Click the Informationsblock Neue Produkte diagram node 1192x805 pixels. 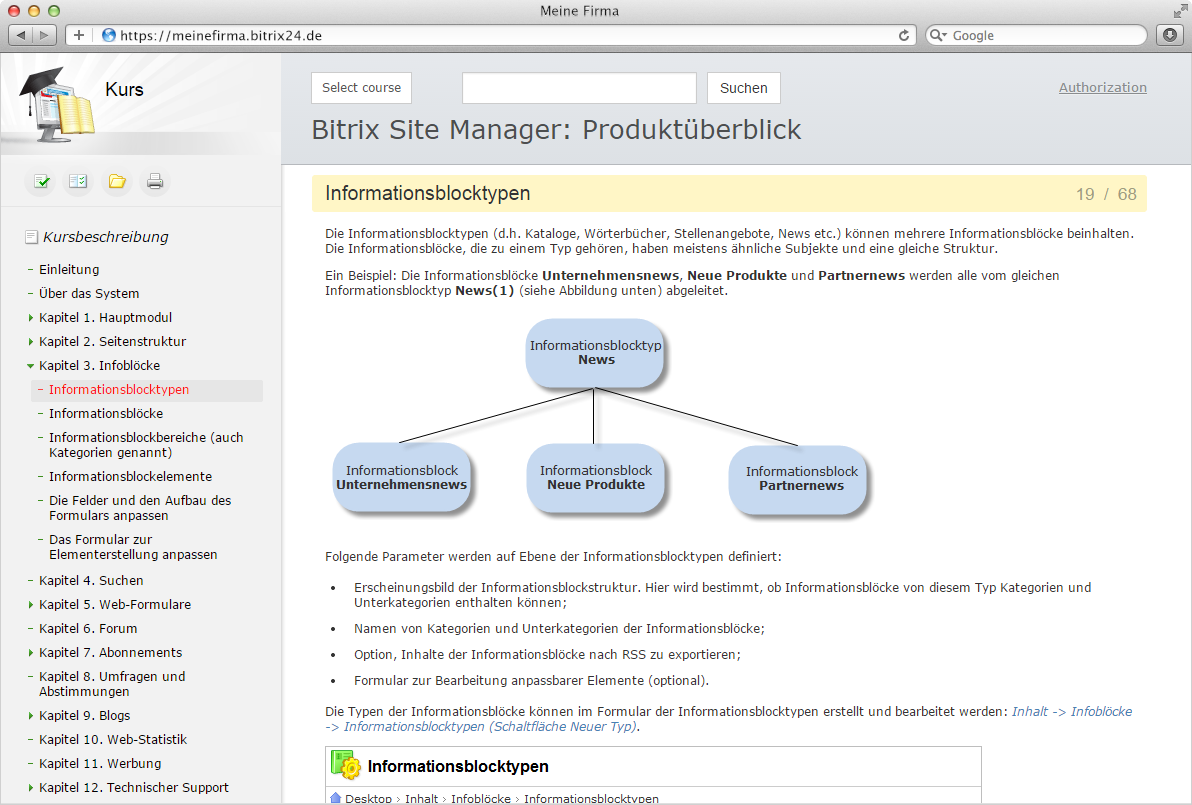coord(595,477)
